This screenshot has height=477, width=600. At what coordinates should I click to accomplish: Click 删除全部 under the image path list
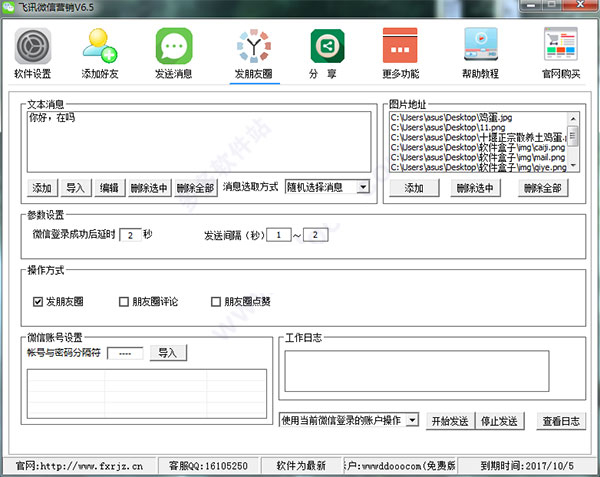coord(543,188)
